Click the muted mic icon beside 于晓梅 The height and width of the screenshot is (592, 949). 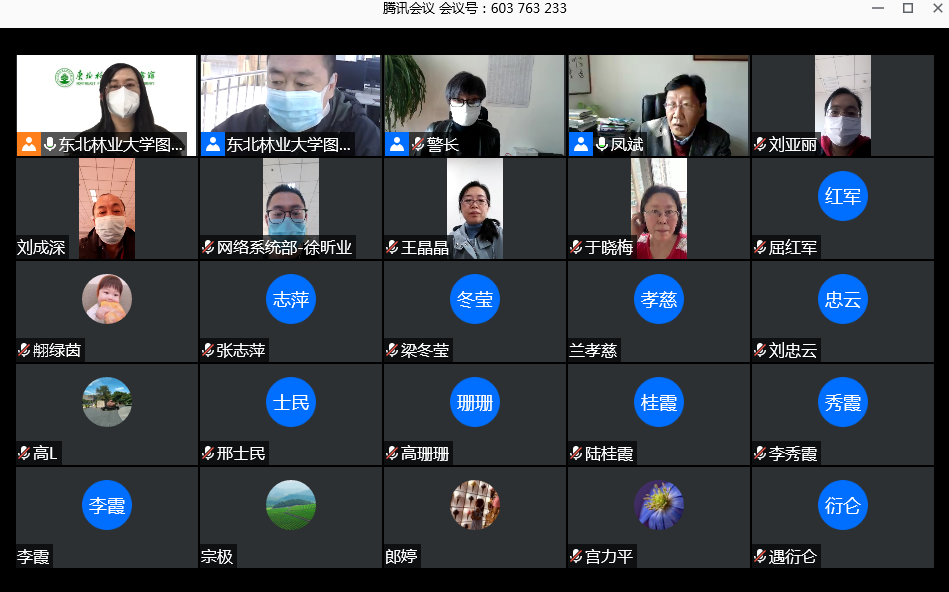click(x=576, y=247)
